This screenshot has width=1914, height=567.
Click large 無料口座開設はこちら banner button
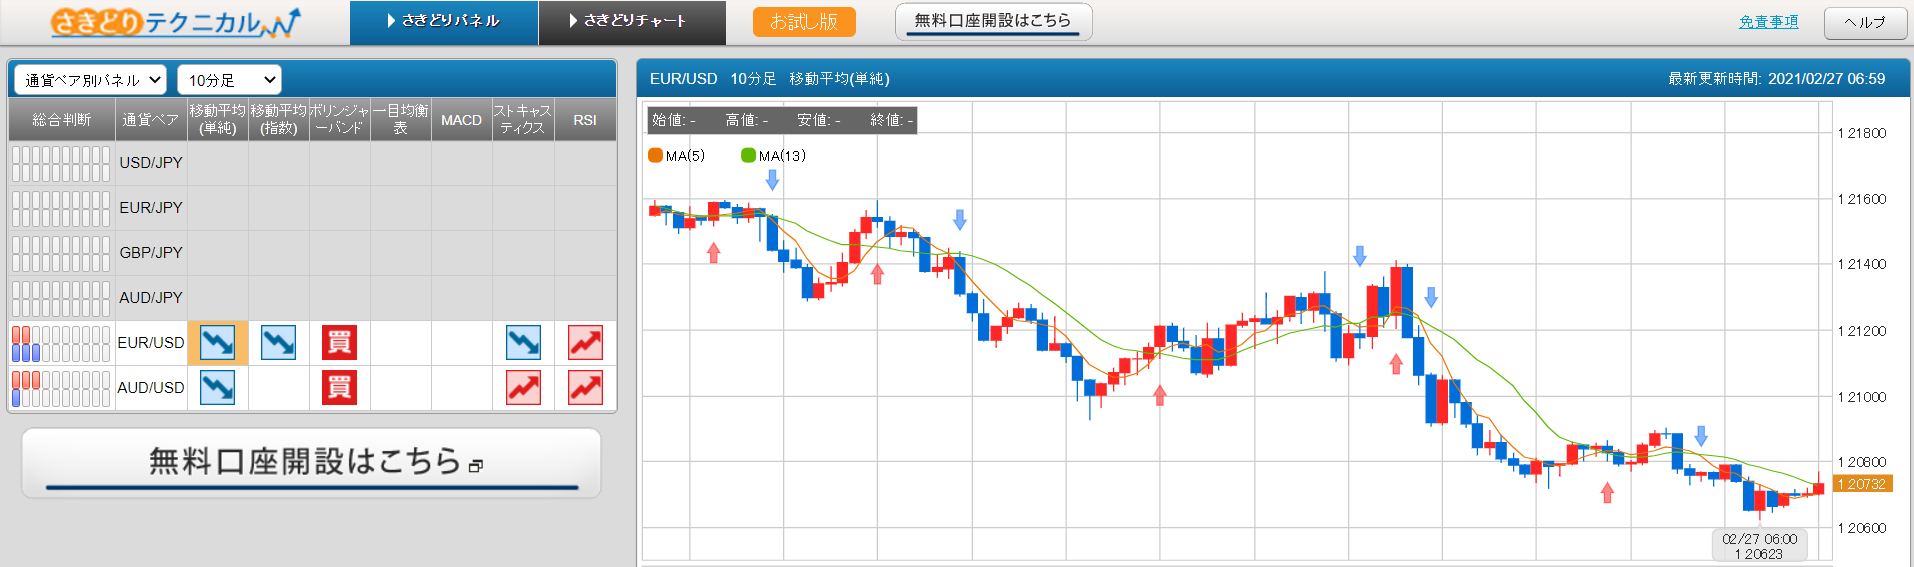(x=311, y=463)
